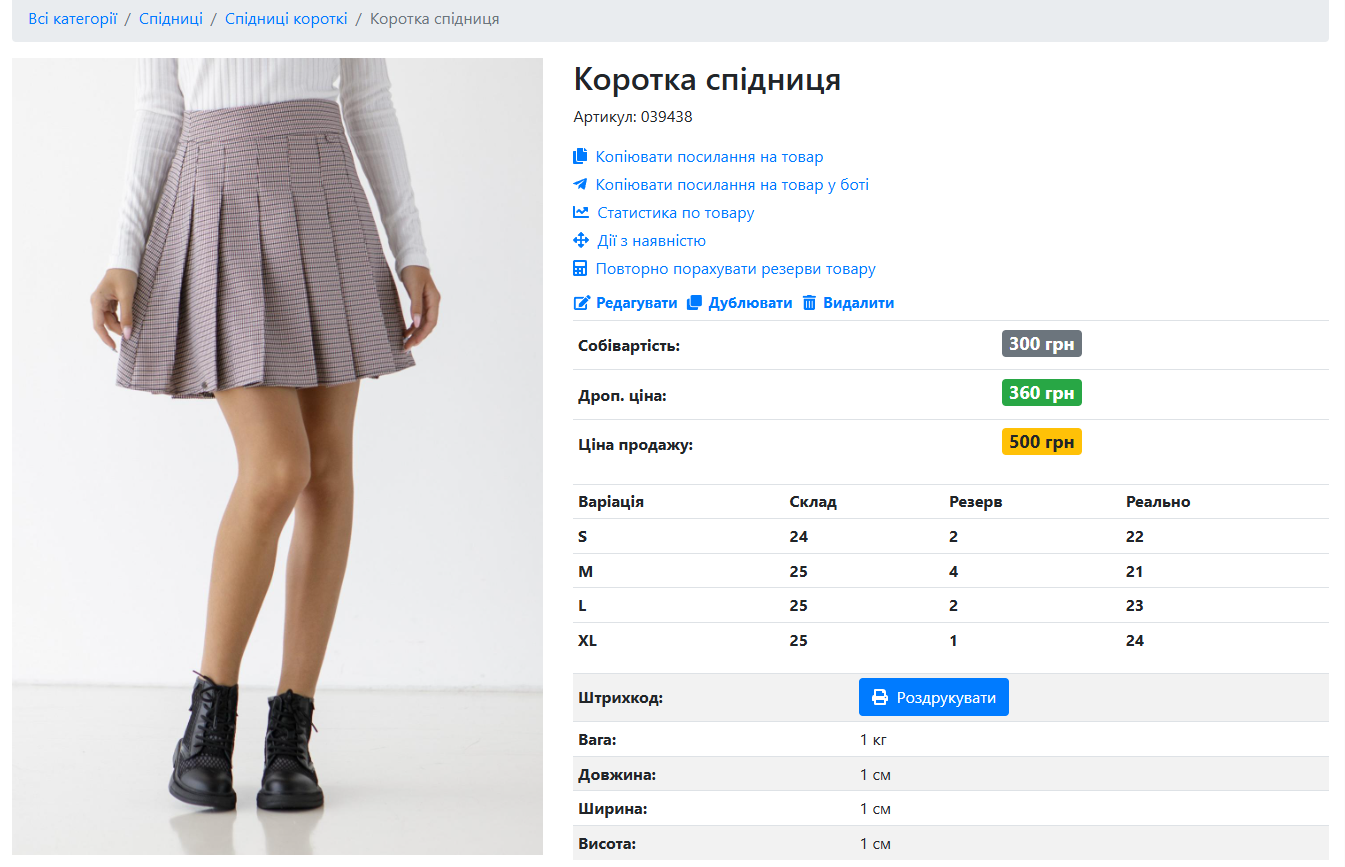
Task: Click the skirt product photo
Action: point(277,456)
